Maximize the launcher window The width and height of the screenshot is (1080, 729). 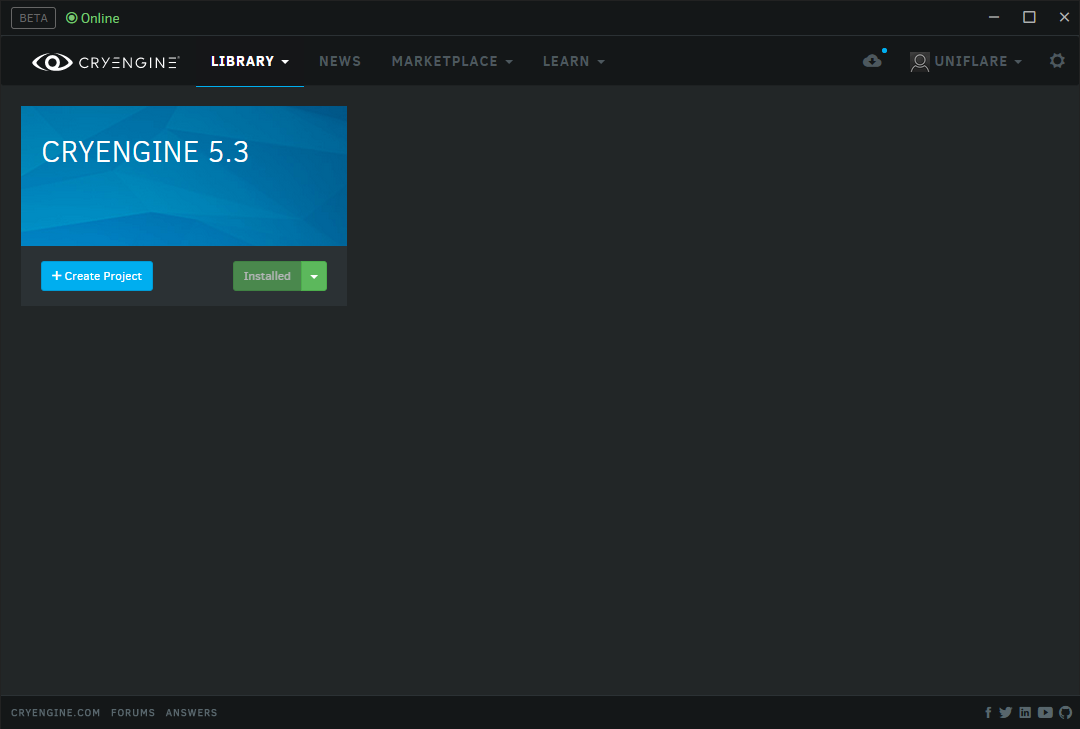pos(1029,17)
